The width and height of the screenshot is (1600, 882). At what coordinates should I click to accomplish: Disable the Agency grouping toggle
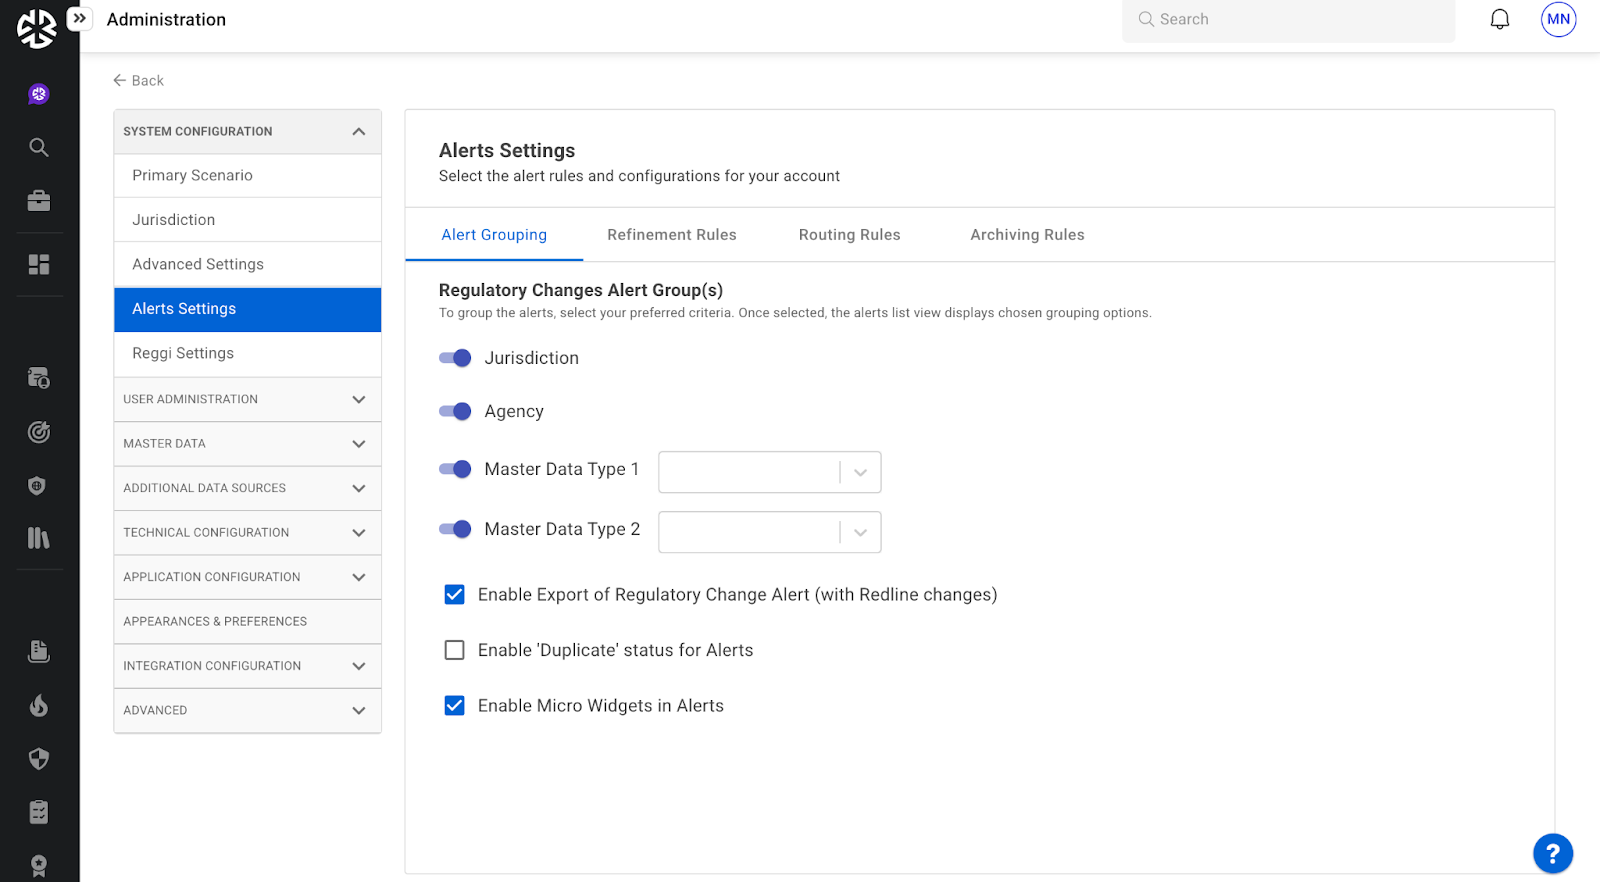(456, 411)
